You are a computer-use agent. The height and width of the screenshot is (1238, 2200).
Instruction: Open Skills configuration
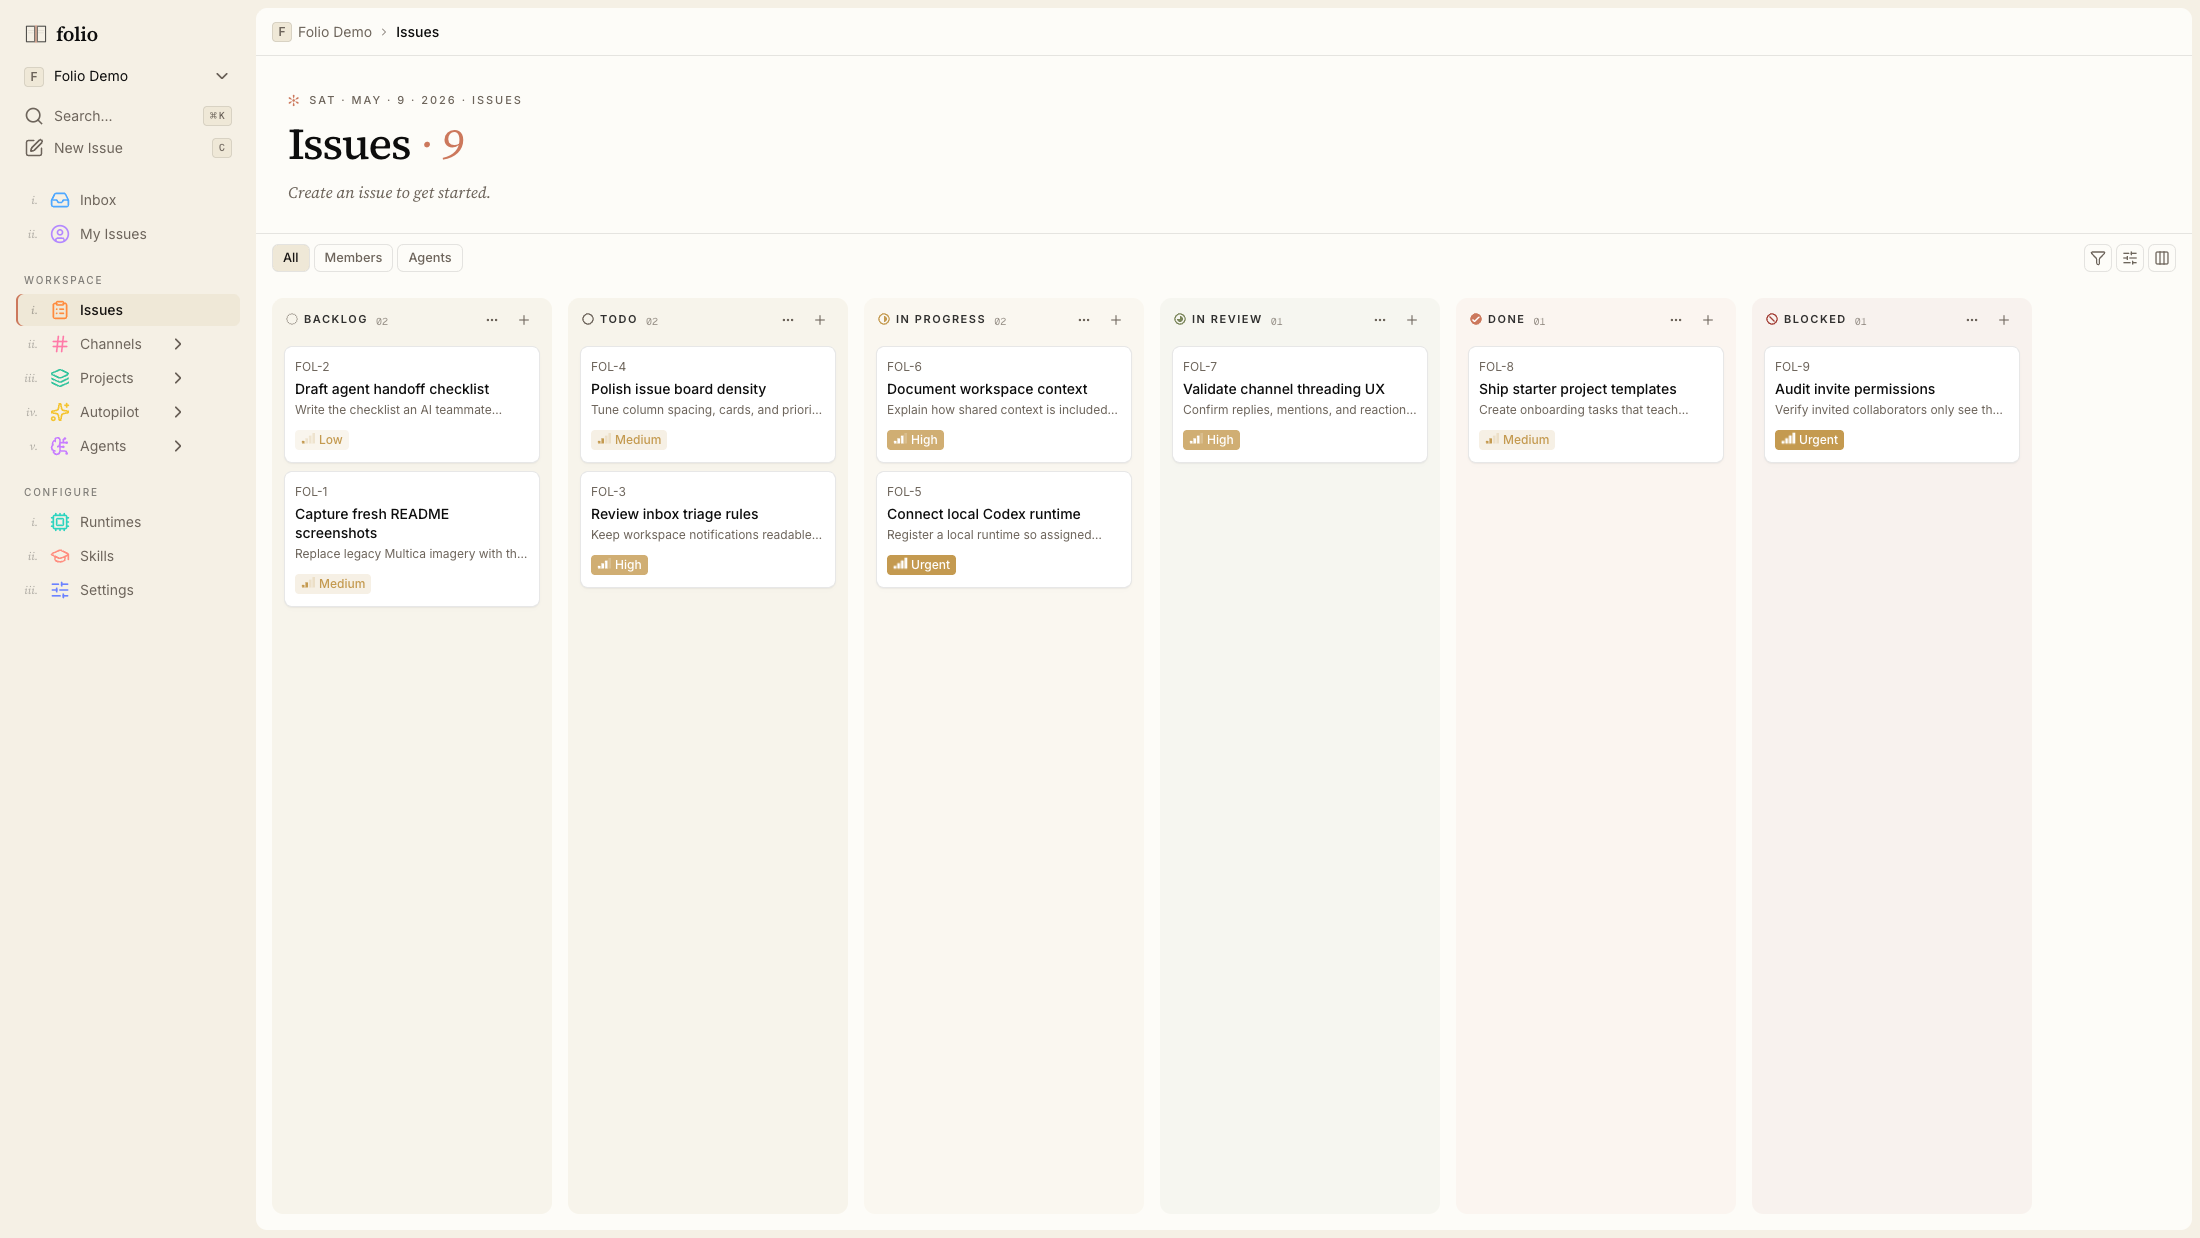[128, 556]
